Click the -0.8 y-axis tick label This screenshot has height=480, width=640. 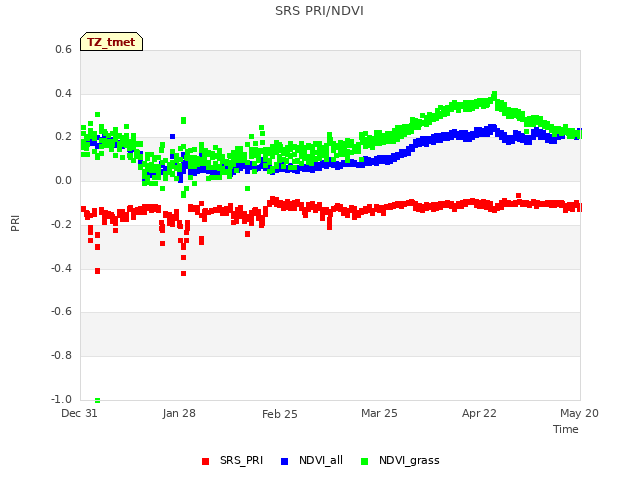coord(61,356)
